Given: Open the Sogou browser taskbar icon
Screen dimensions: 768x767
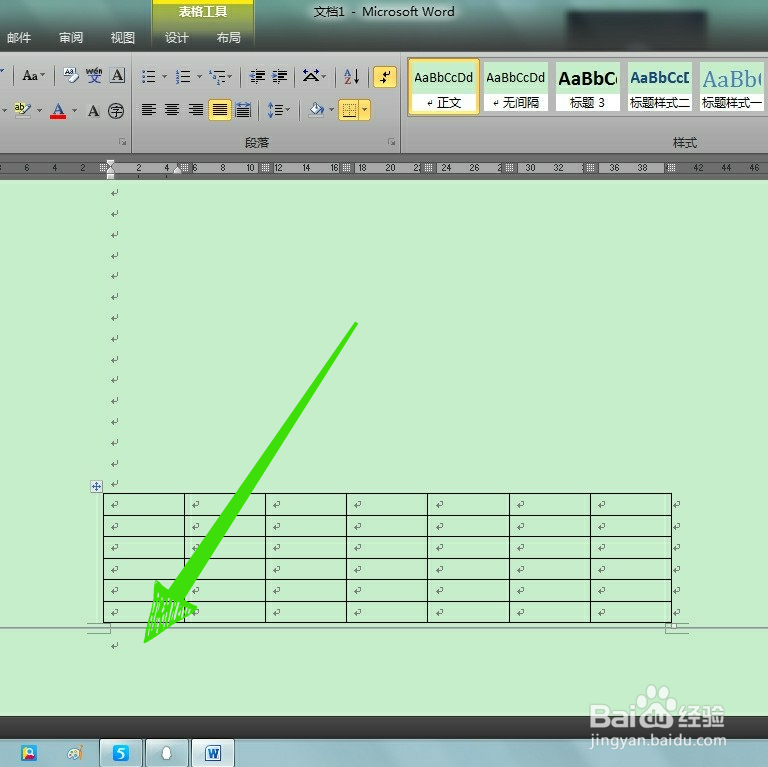Looking at the screenshot, I should 121,753.
